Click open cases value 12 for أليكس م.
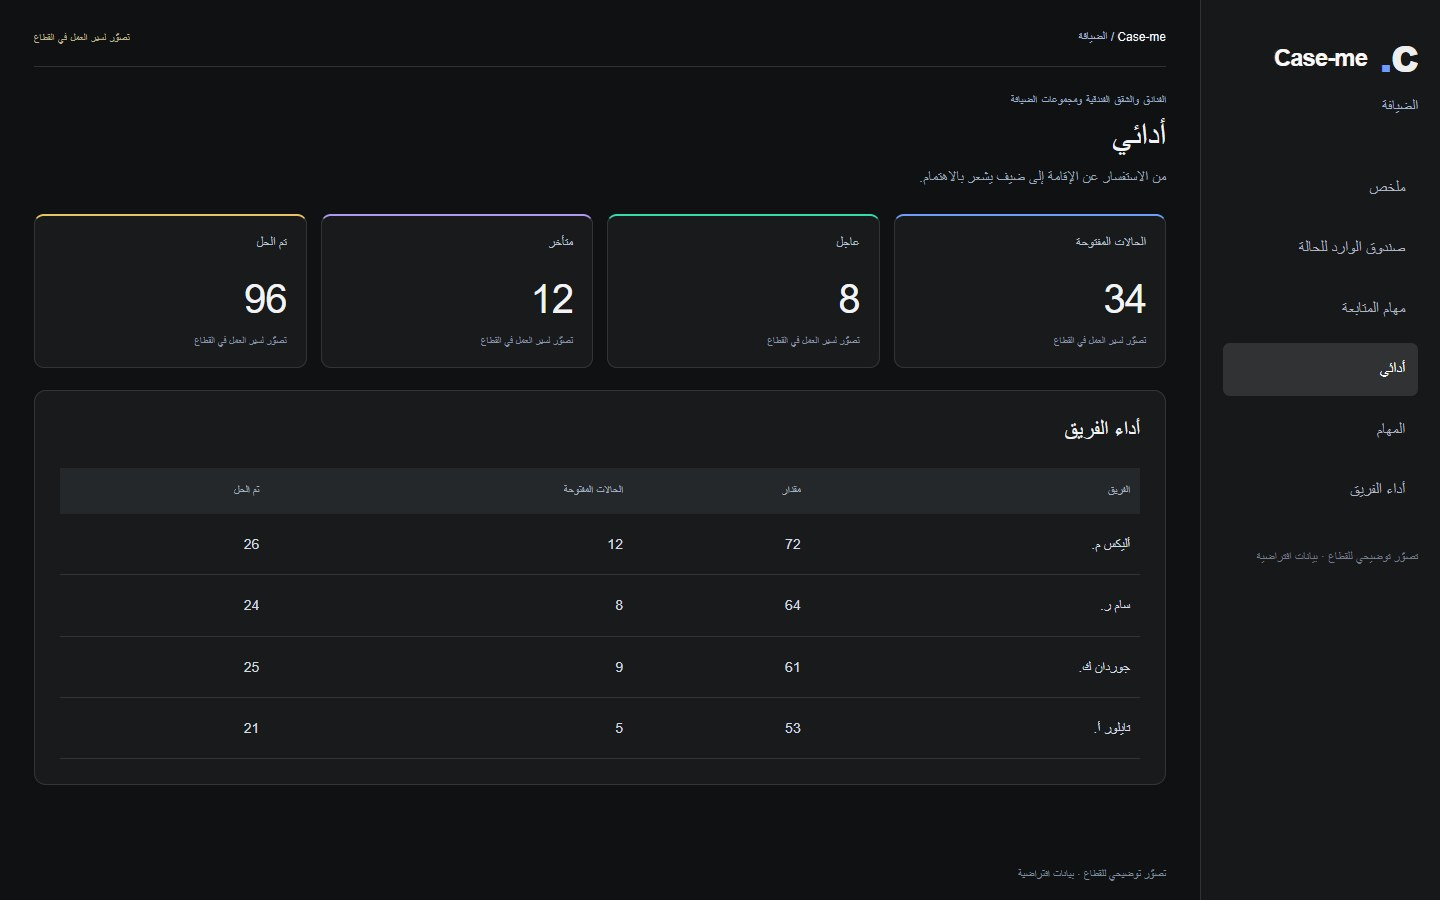Viewport: 1440px width, 900px height. click(x=615, y=544)
